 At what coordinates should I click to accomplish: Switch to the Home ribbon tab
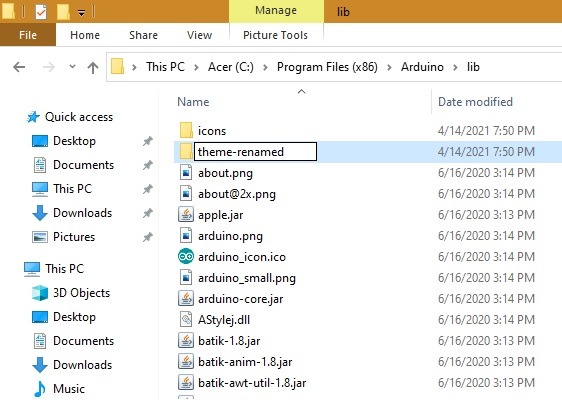(85, 35)
